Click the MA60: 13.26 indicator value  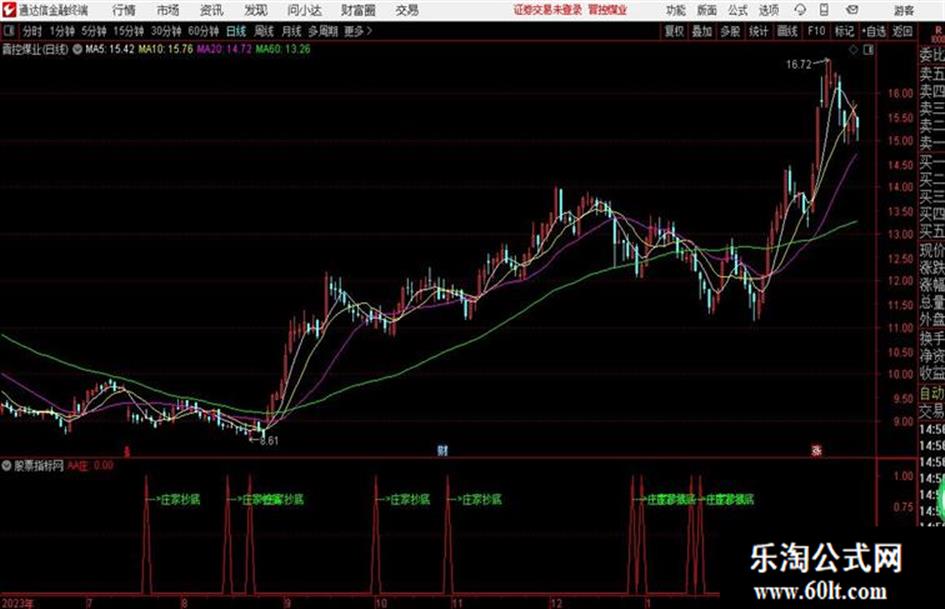[x=283, y=49]
